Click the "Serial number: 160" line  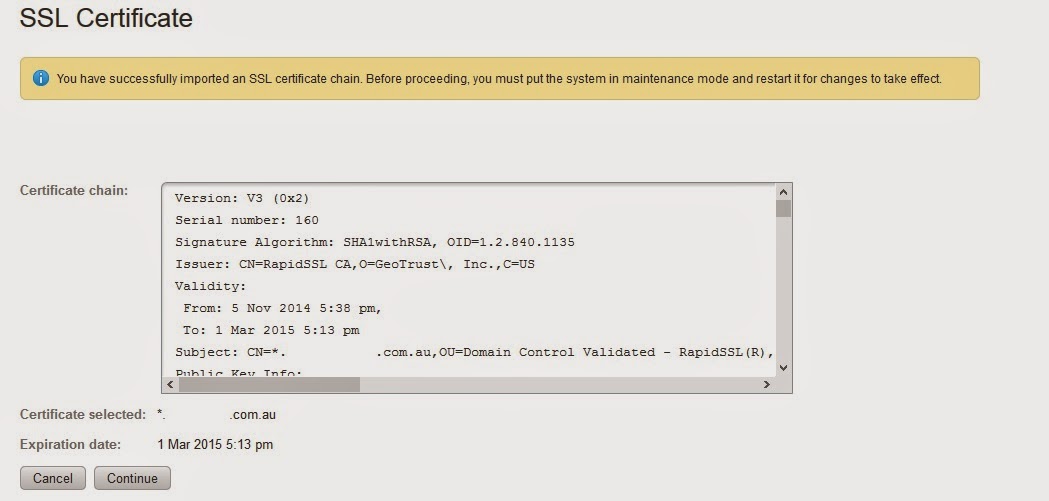[247, 220]
